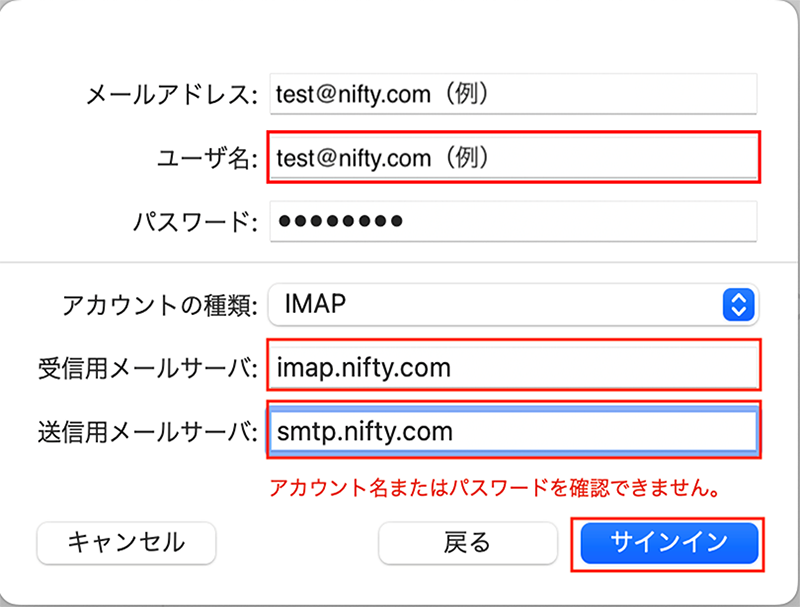
Task: Click the password dots in パスワード field
Action: point(340,221)
